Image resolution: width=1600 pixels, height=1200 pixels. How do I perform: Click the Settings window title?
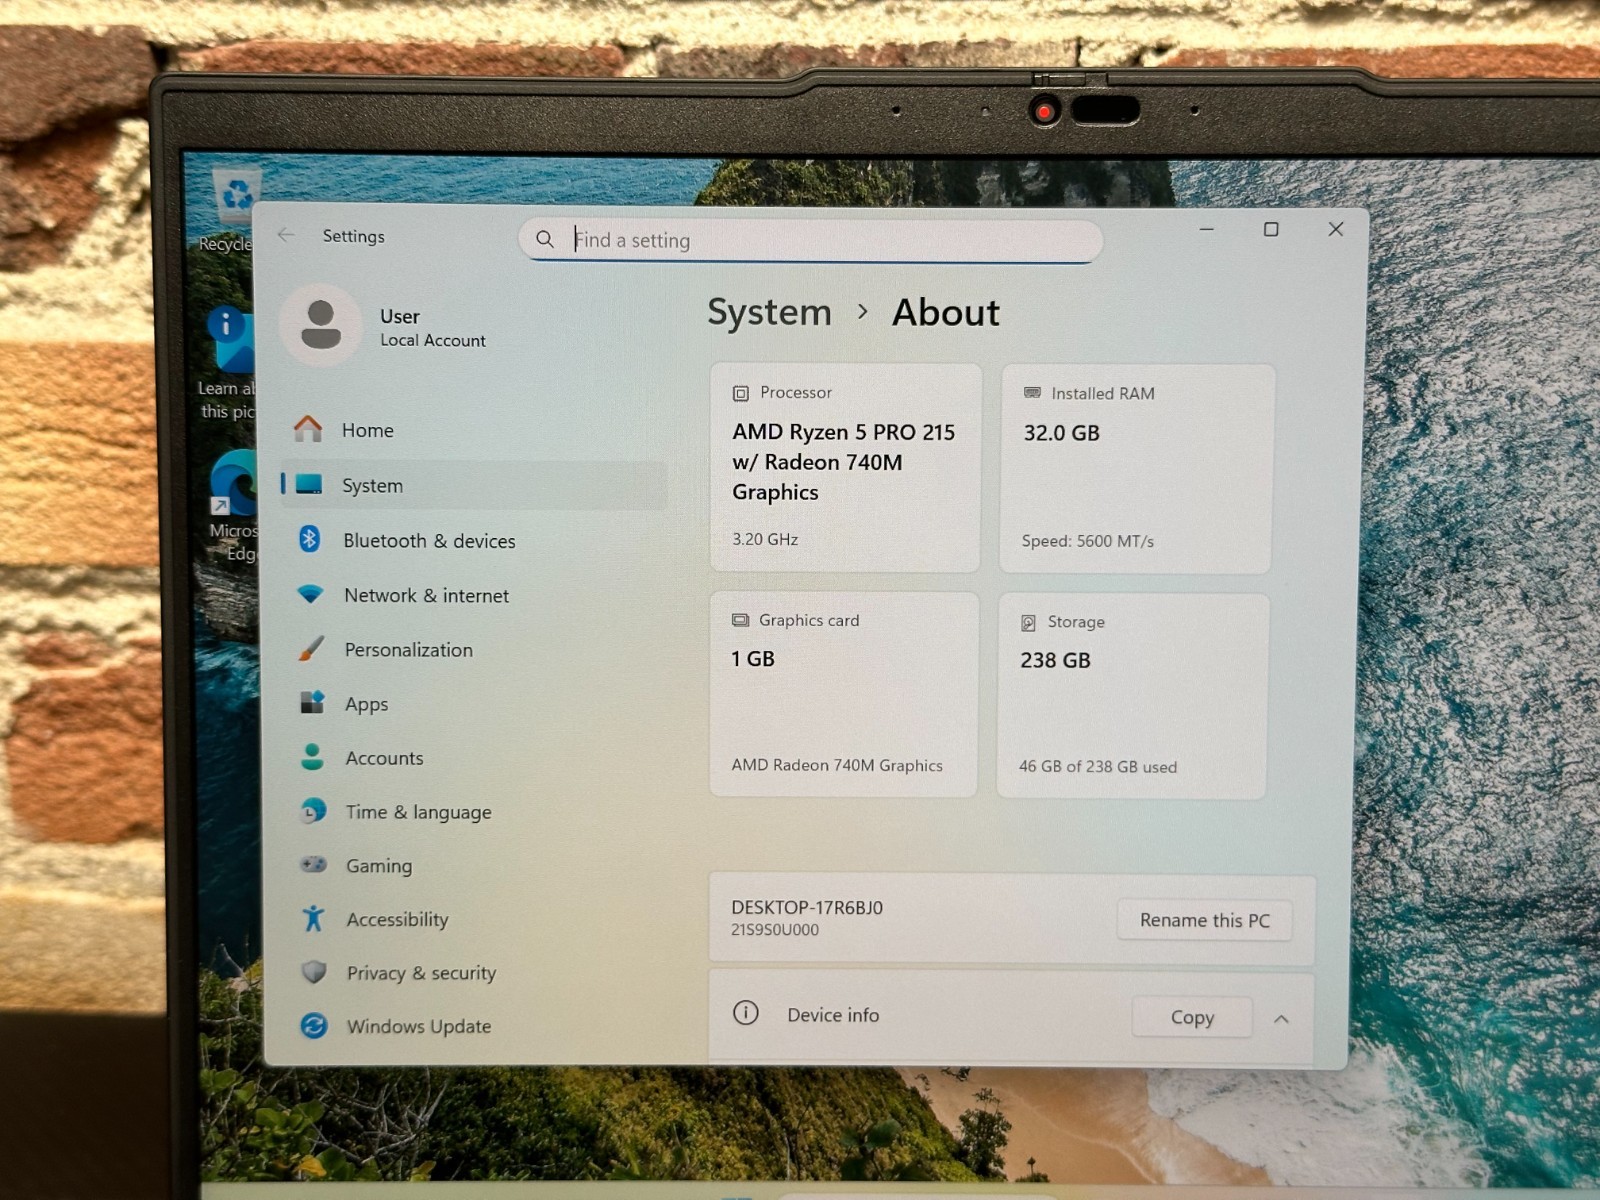353,236
